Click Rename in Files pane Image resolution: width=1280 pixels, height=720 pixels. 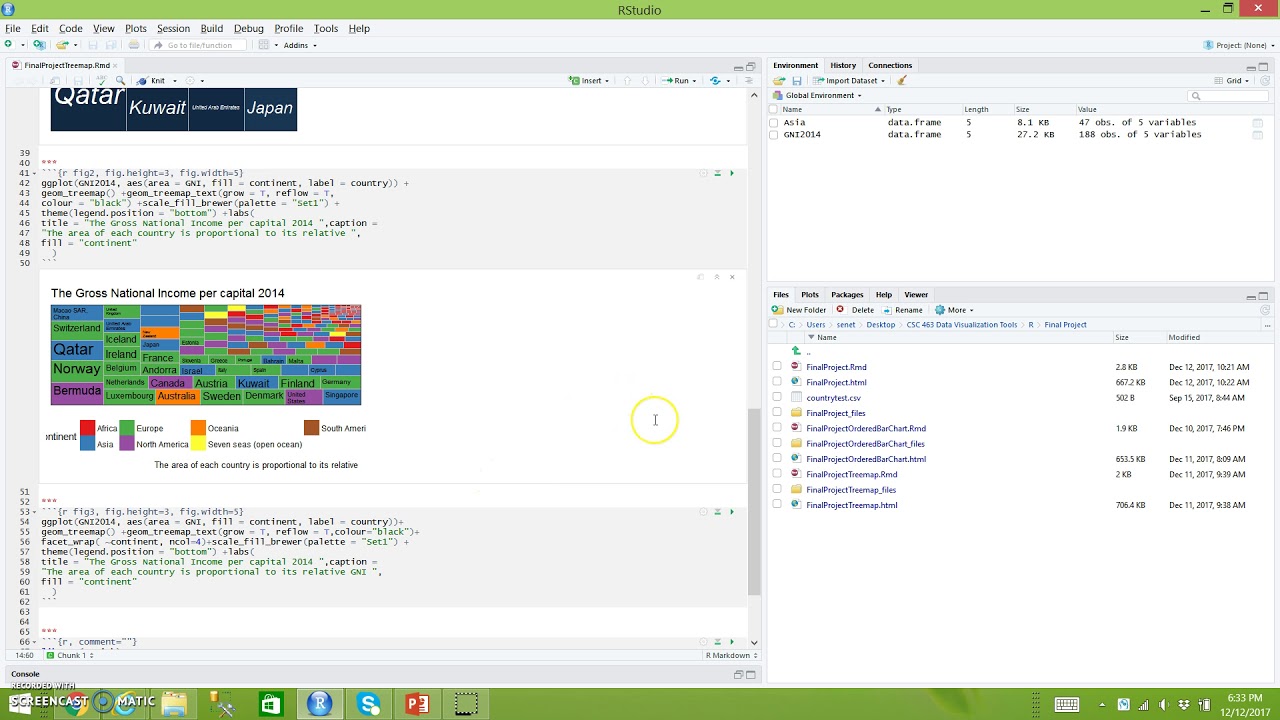tap(903, 310)
